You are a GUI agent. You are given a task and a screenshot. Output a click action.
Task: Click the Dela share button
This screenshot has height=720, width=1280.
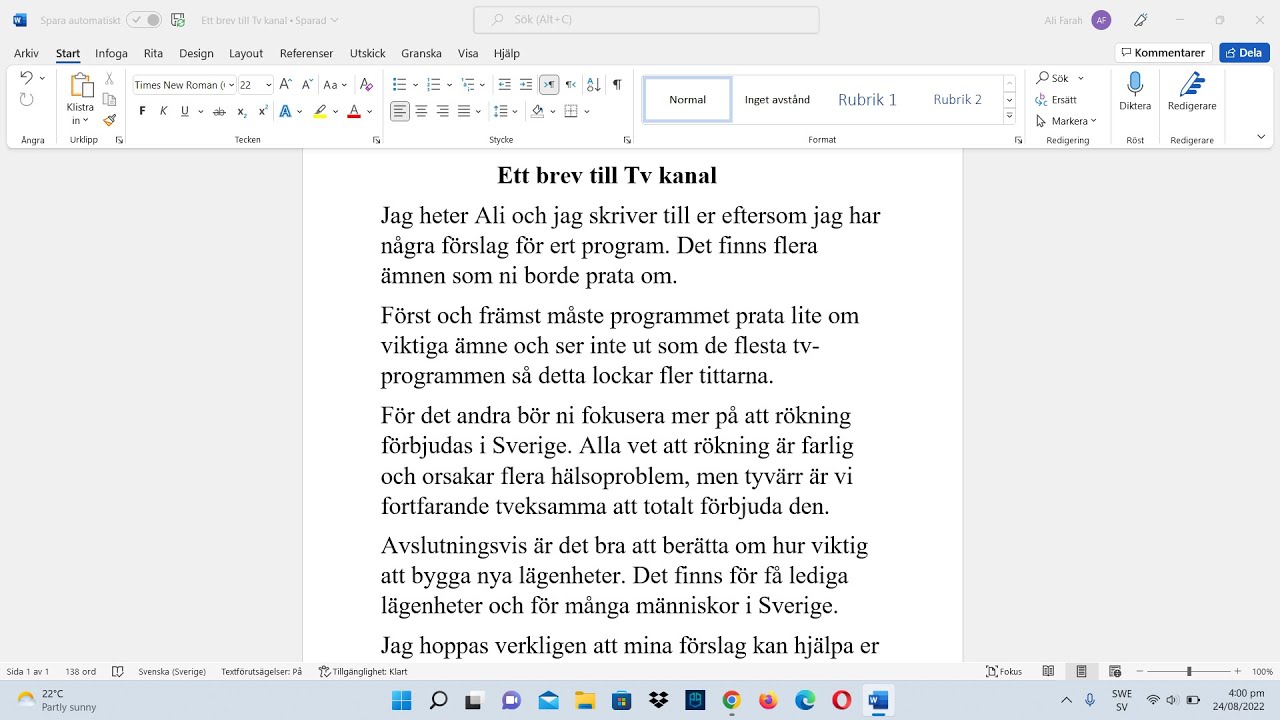[x=1244, y=53]
